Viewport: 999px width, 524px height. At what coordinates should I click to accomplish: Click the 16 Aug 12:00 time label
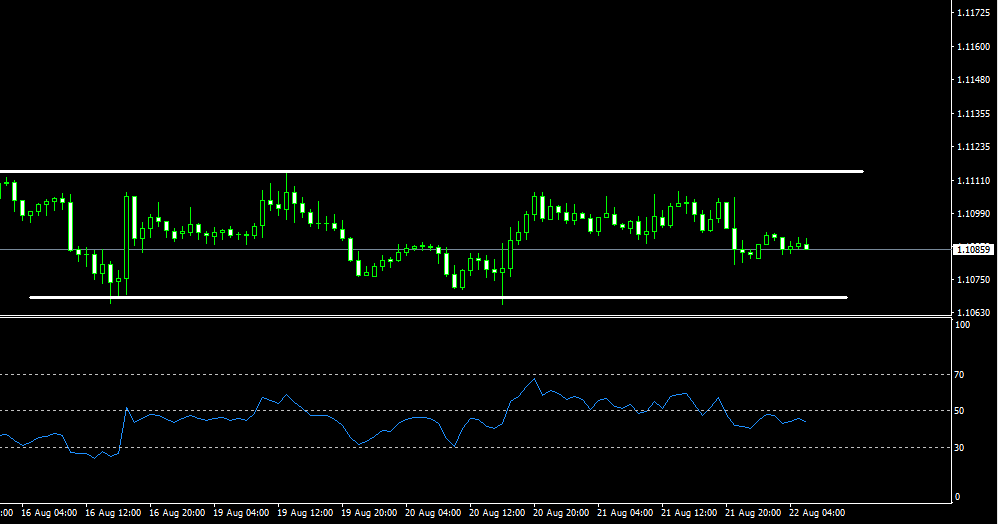[x=113, y=513]
